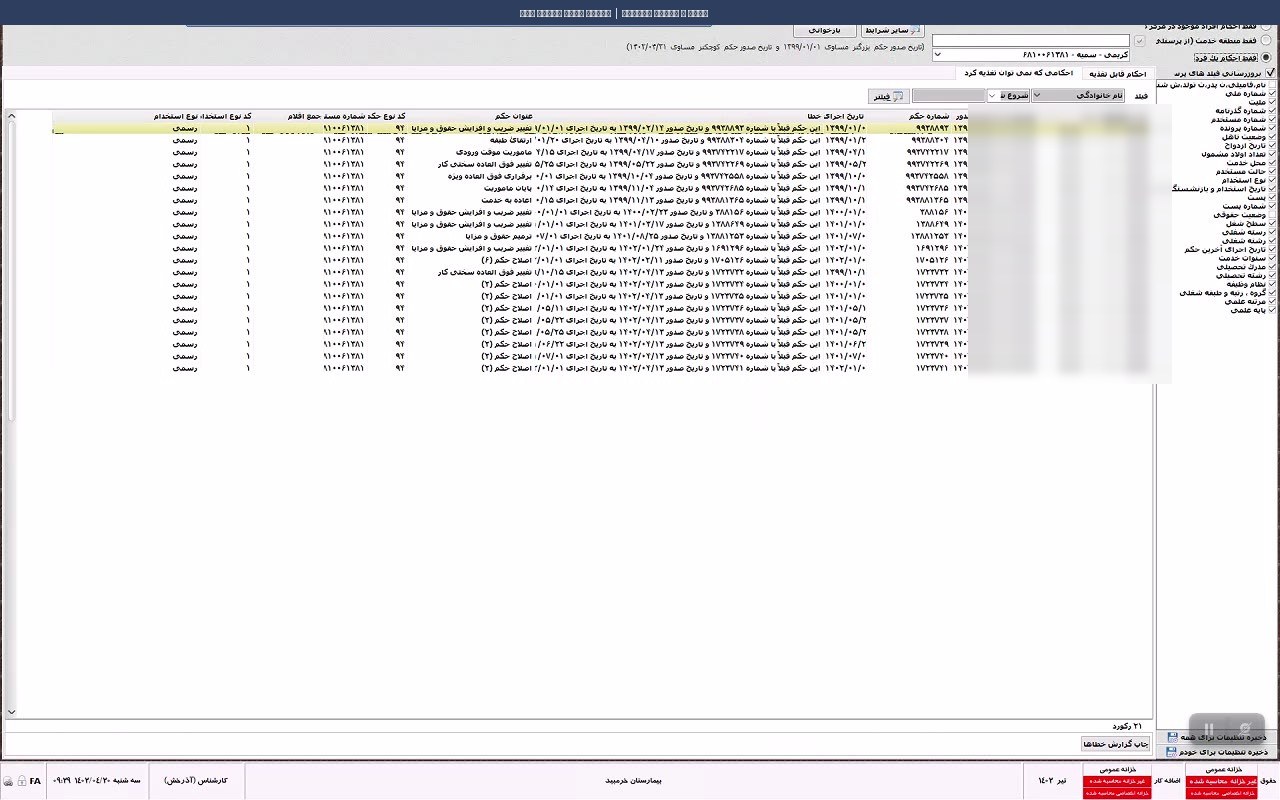Toggle the سنوات خدمت checkbox
Image resolution: width=1280 pixels, height=800 pixels.
click(1272, 258)
